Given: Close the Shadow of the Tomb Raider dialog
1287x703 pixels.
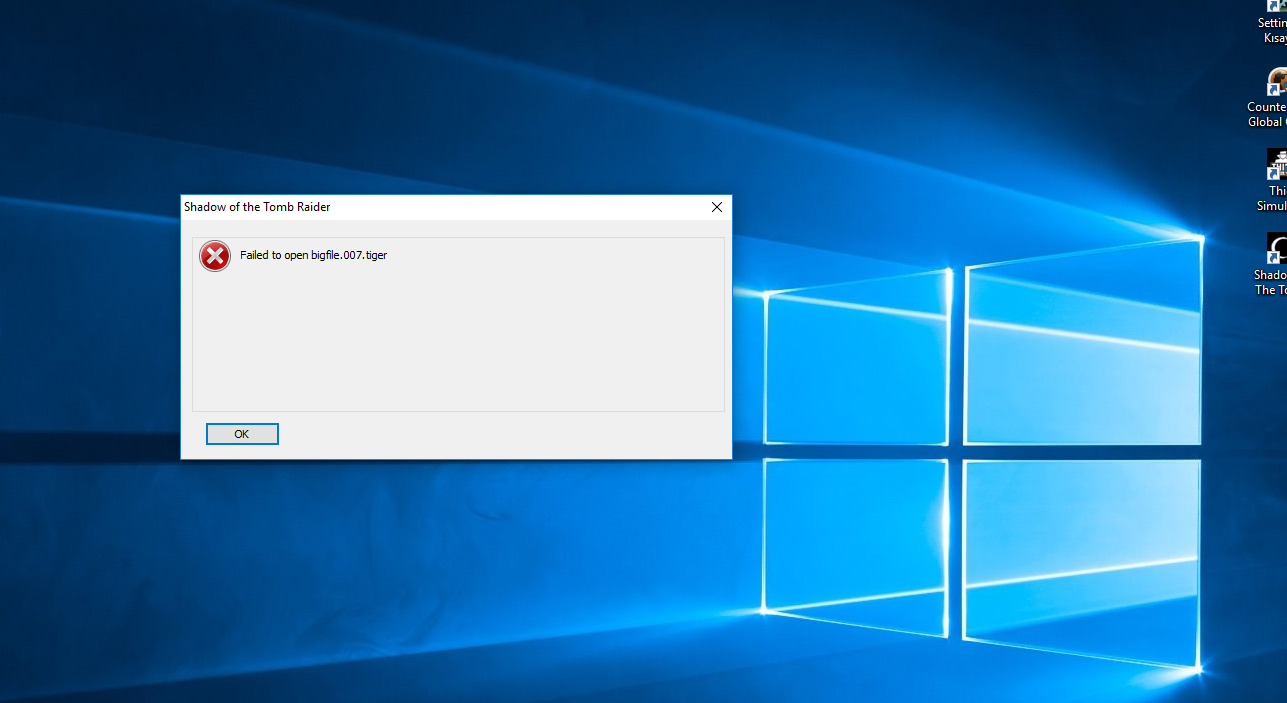Looking at the screenshot, I should pyautogui.click(x=716, y=207).
